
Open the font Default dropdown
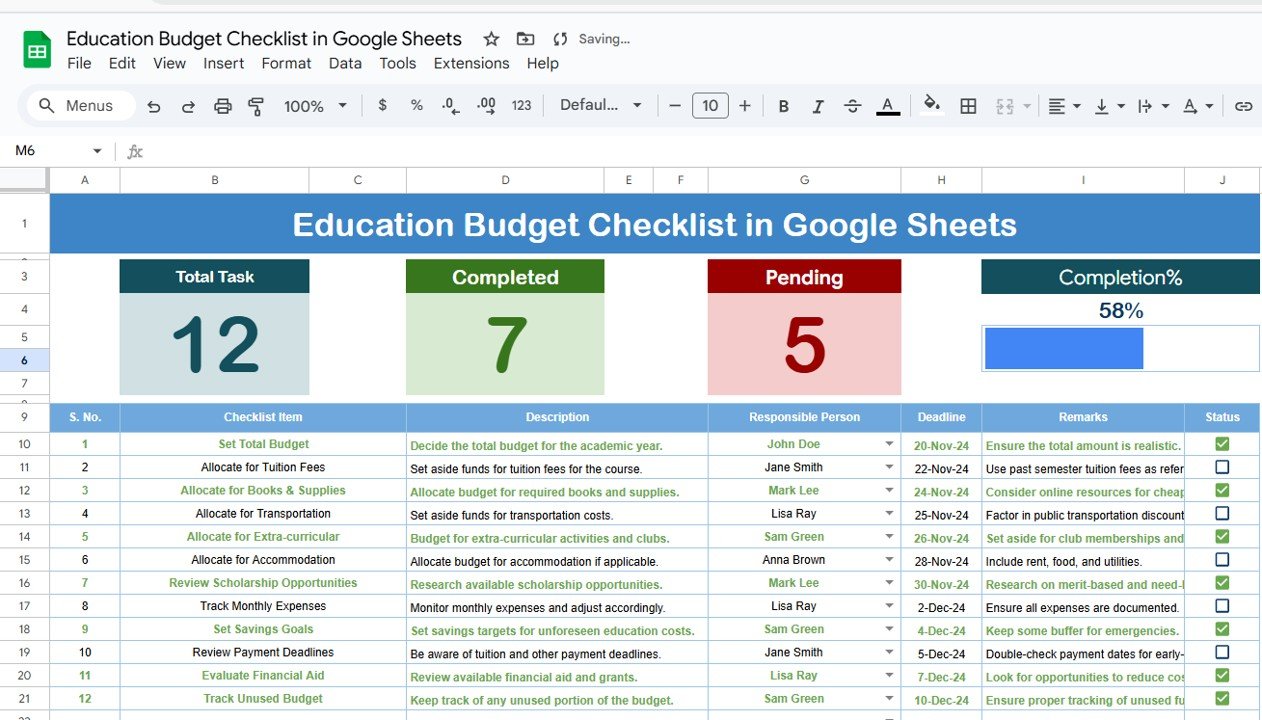(600, 105)
